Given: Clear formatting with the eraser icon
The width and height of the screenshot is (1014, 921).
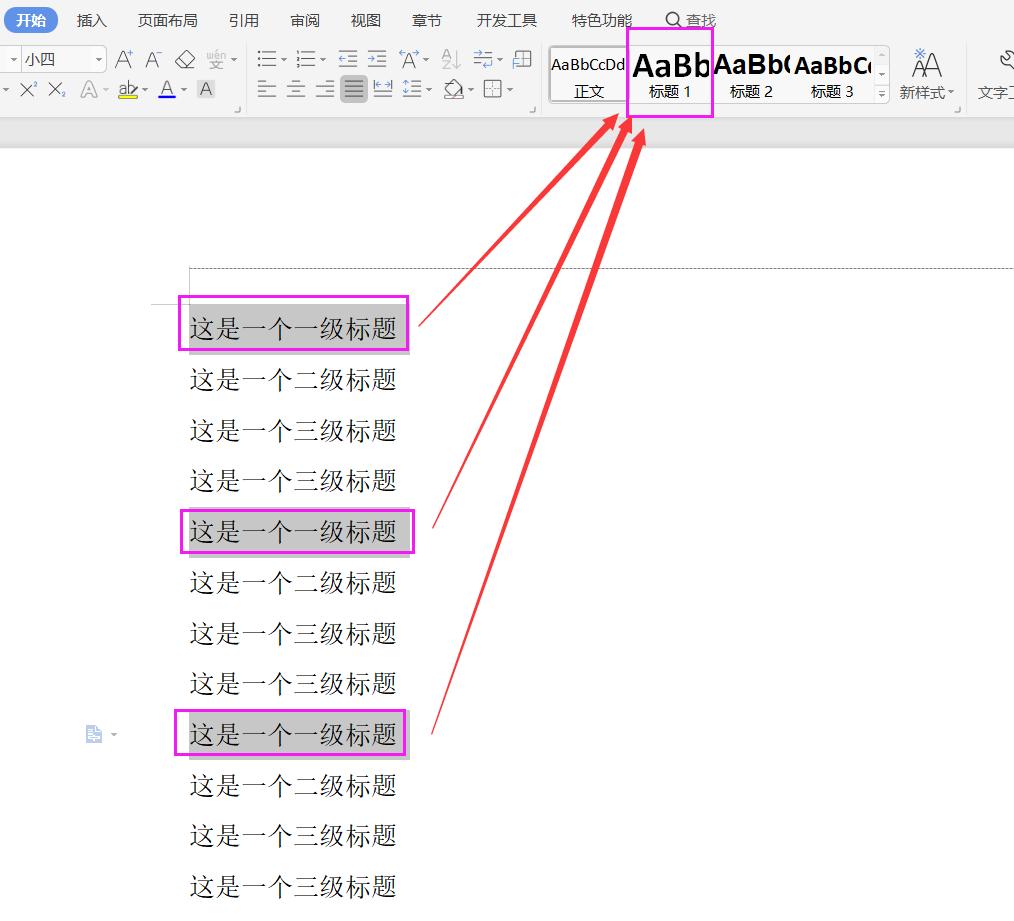Looking at the screenshot, I should 184,58.
